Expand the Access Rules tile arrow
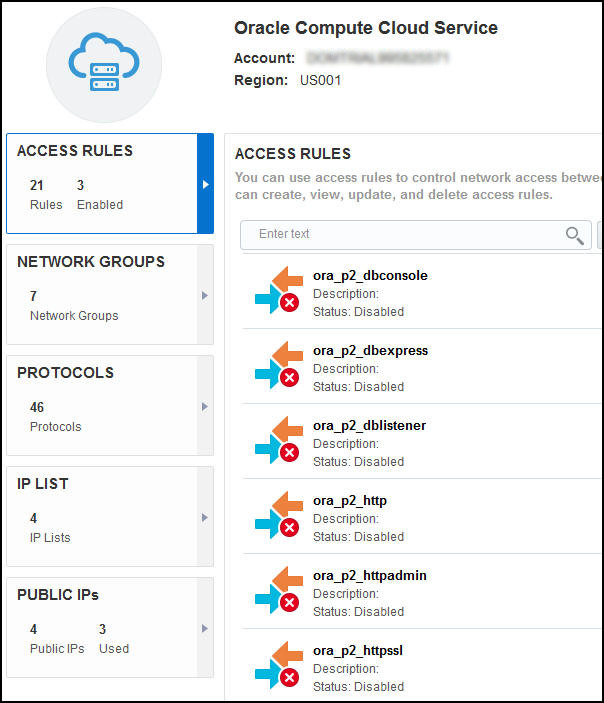604x703 pixels. pos(205,184)
